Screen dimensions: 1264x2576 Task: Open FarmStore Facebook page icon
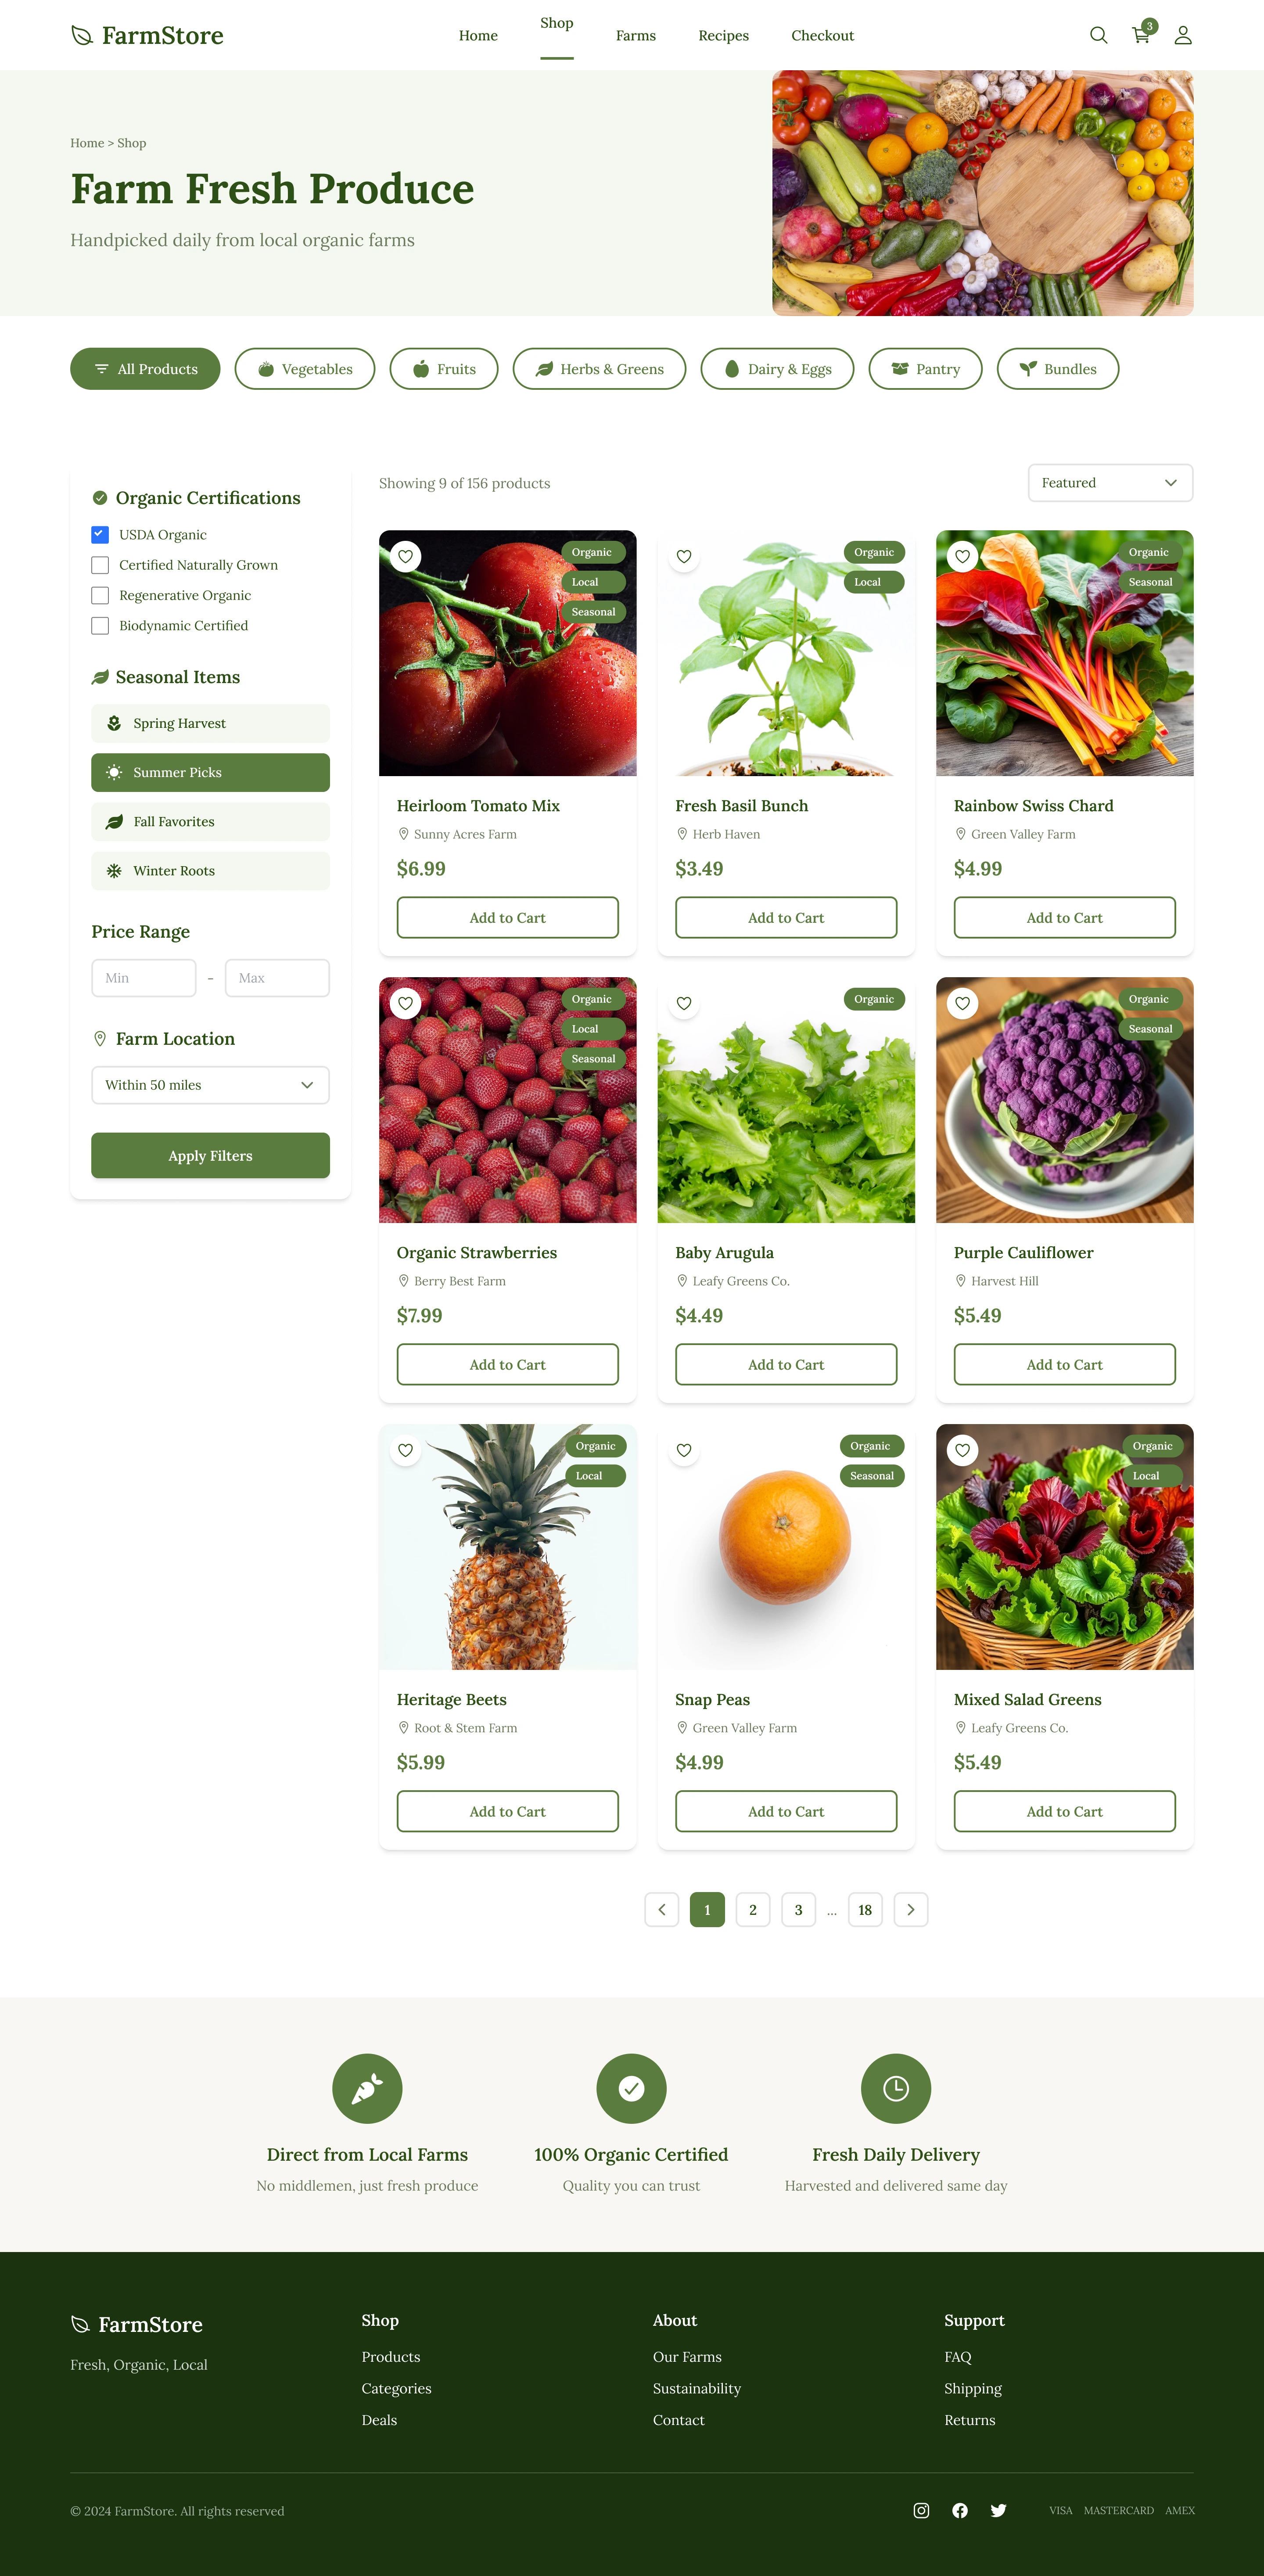click(x=960, y=2510)
